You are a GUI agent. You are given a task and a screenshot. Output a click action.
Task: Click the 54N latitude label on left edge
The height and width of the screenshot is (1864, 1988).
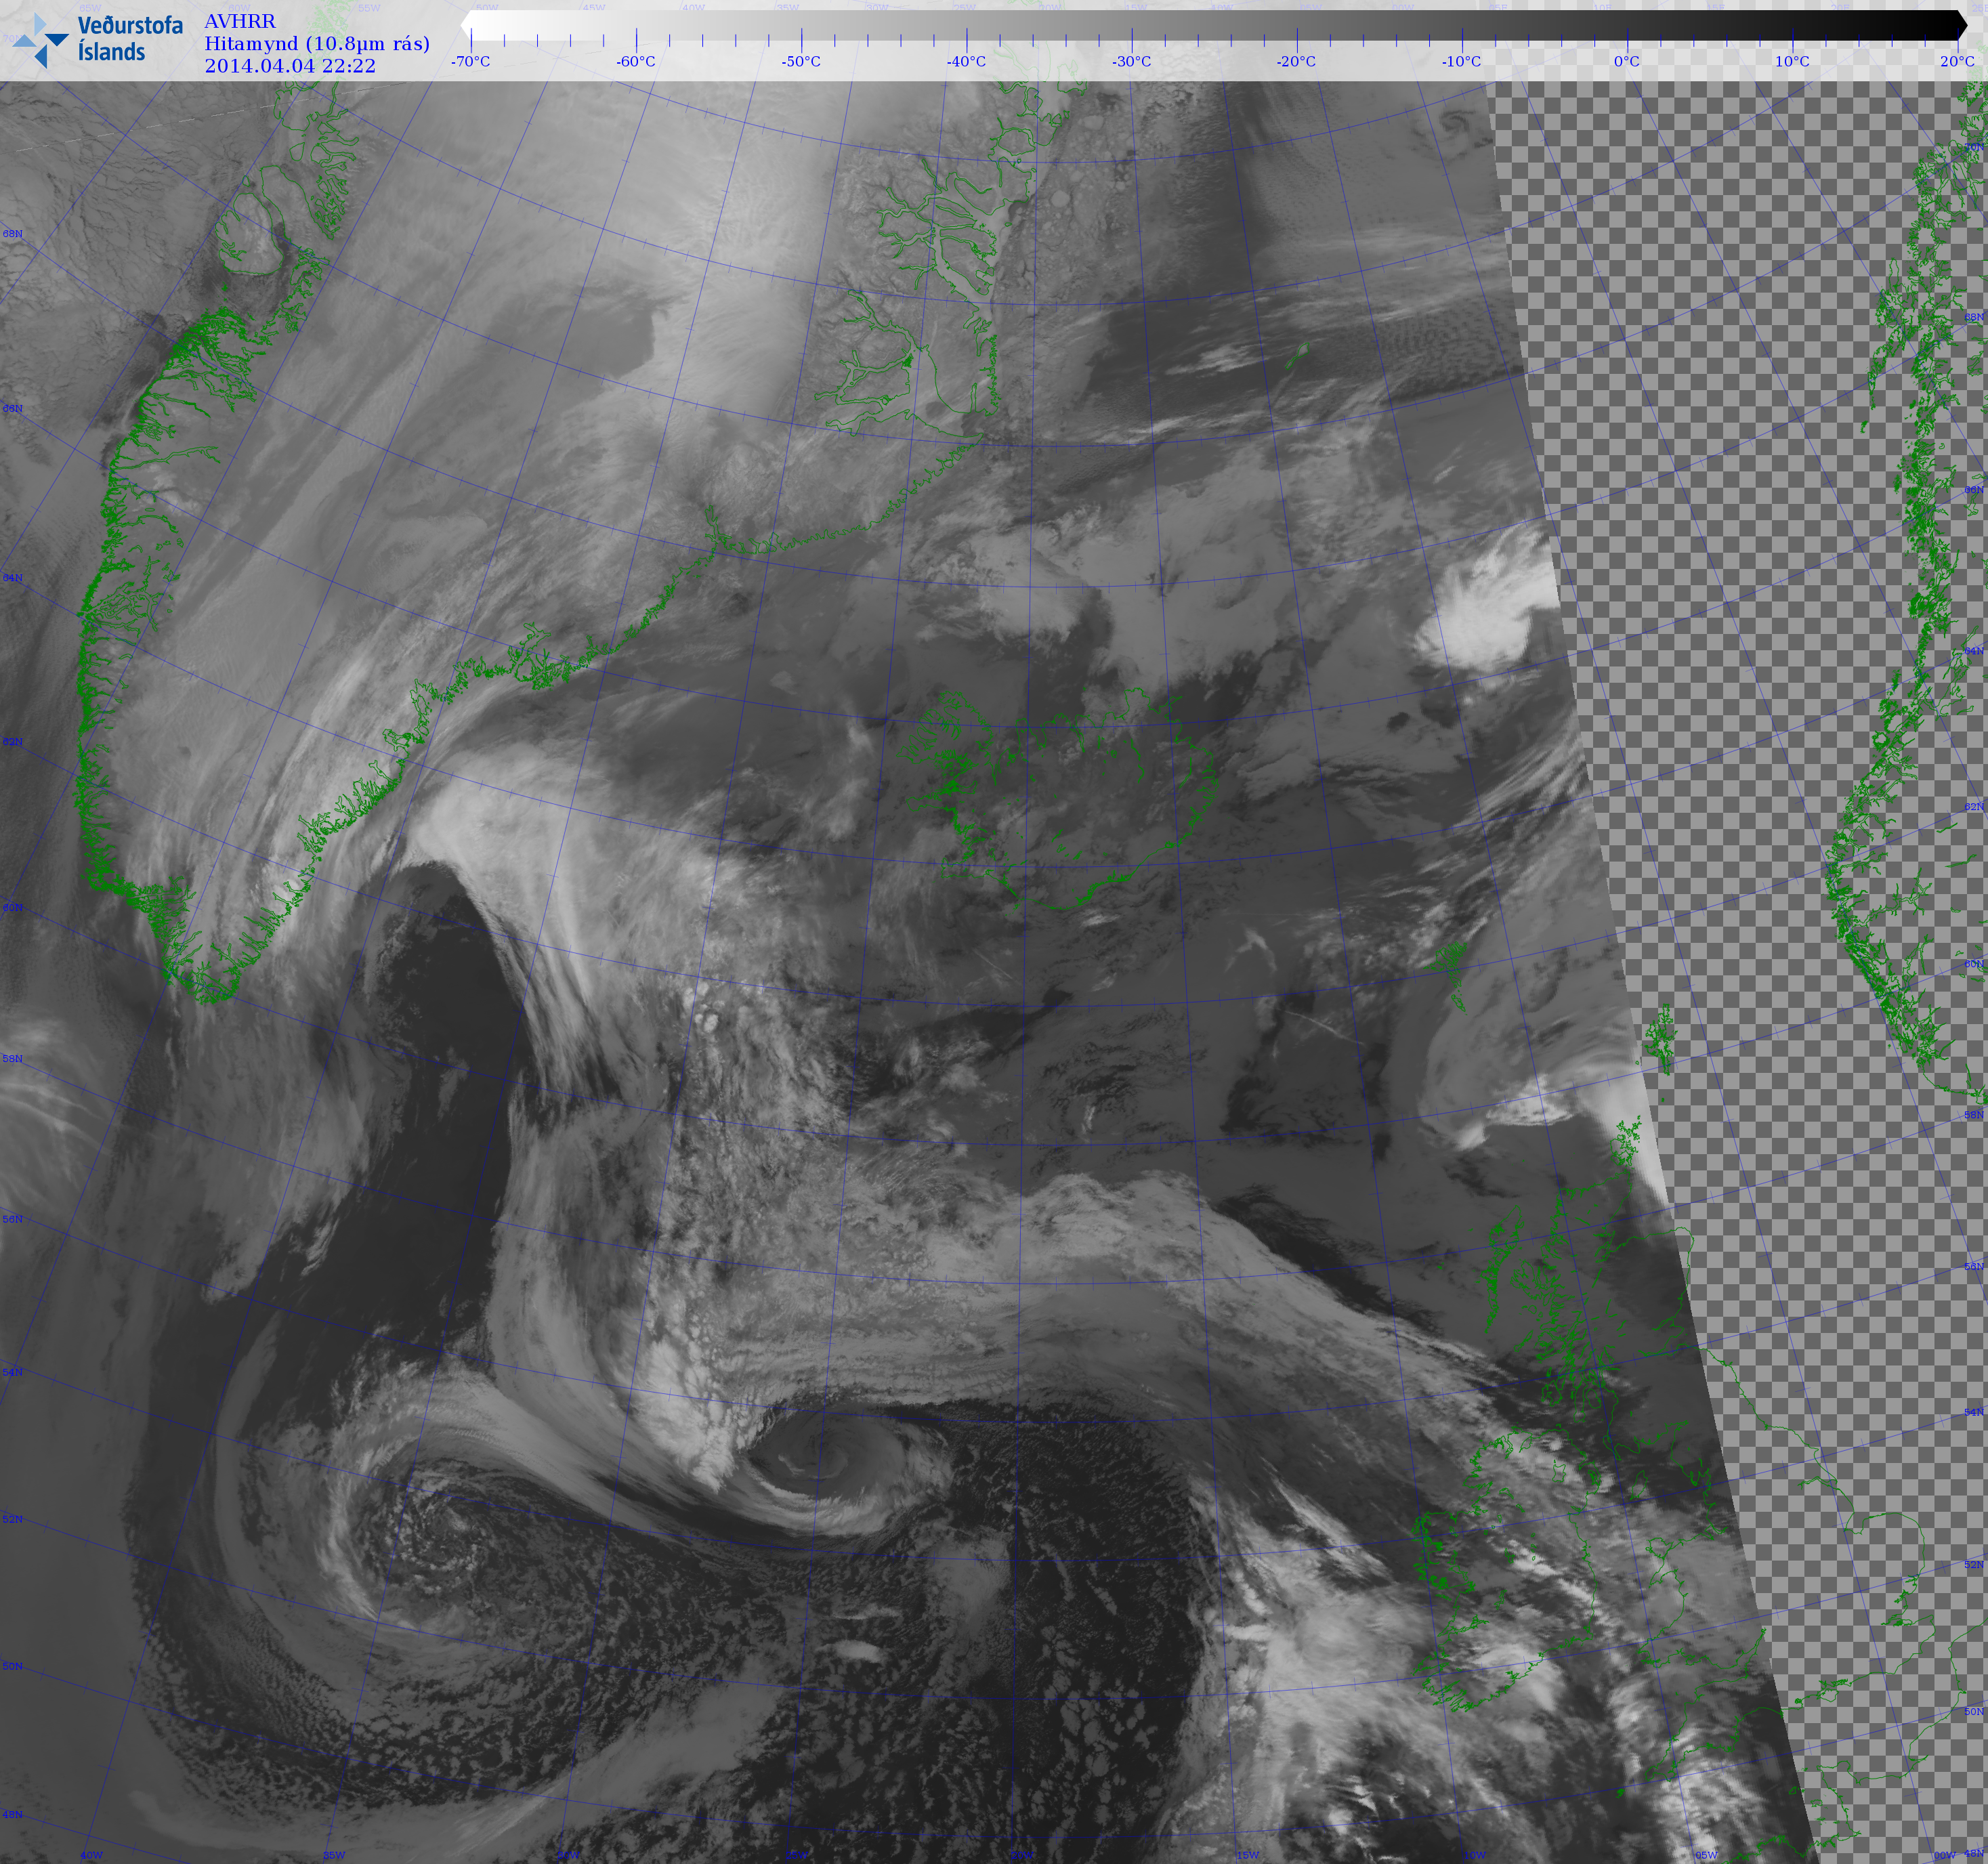coord(12,1372)
